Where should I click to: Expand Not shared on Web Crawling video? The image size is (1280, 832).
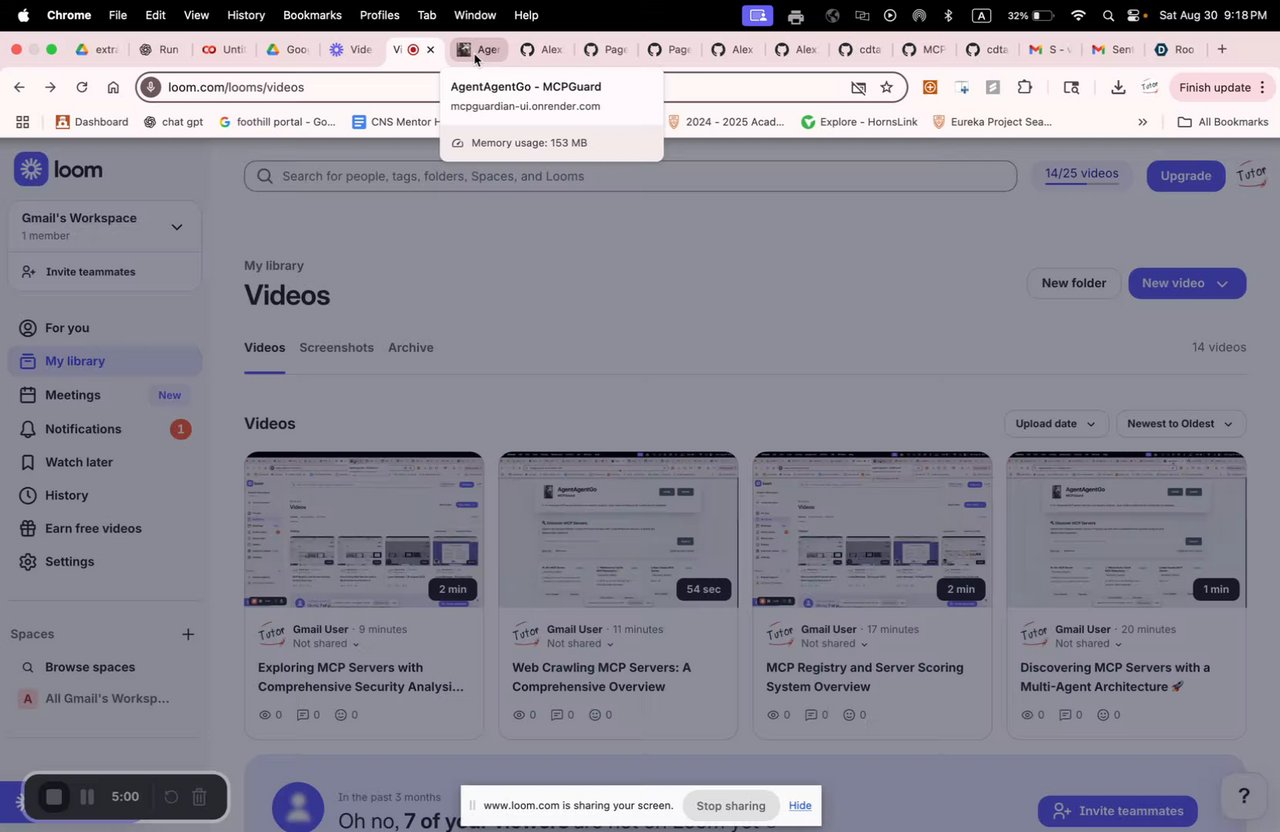[580, 644]
